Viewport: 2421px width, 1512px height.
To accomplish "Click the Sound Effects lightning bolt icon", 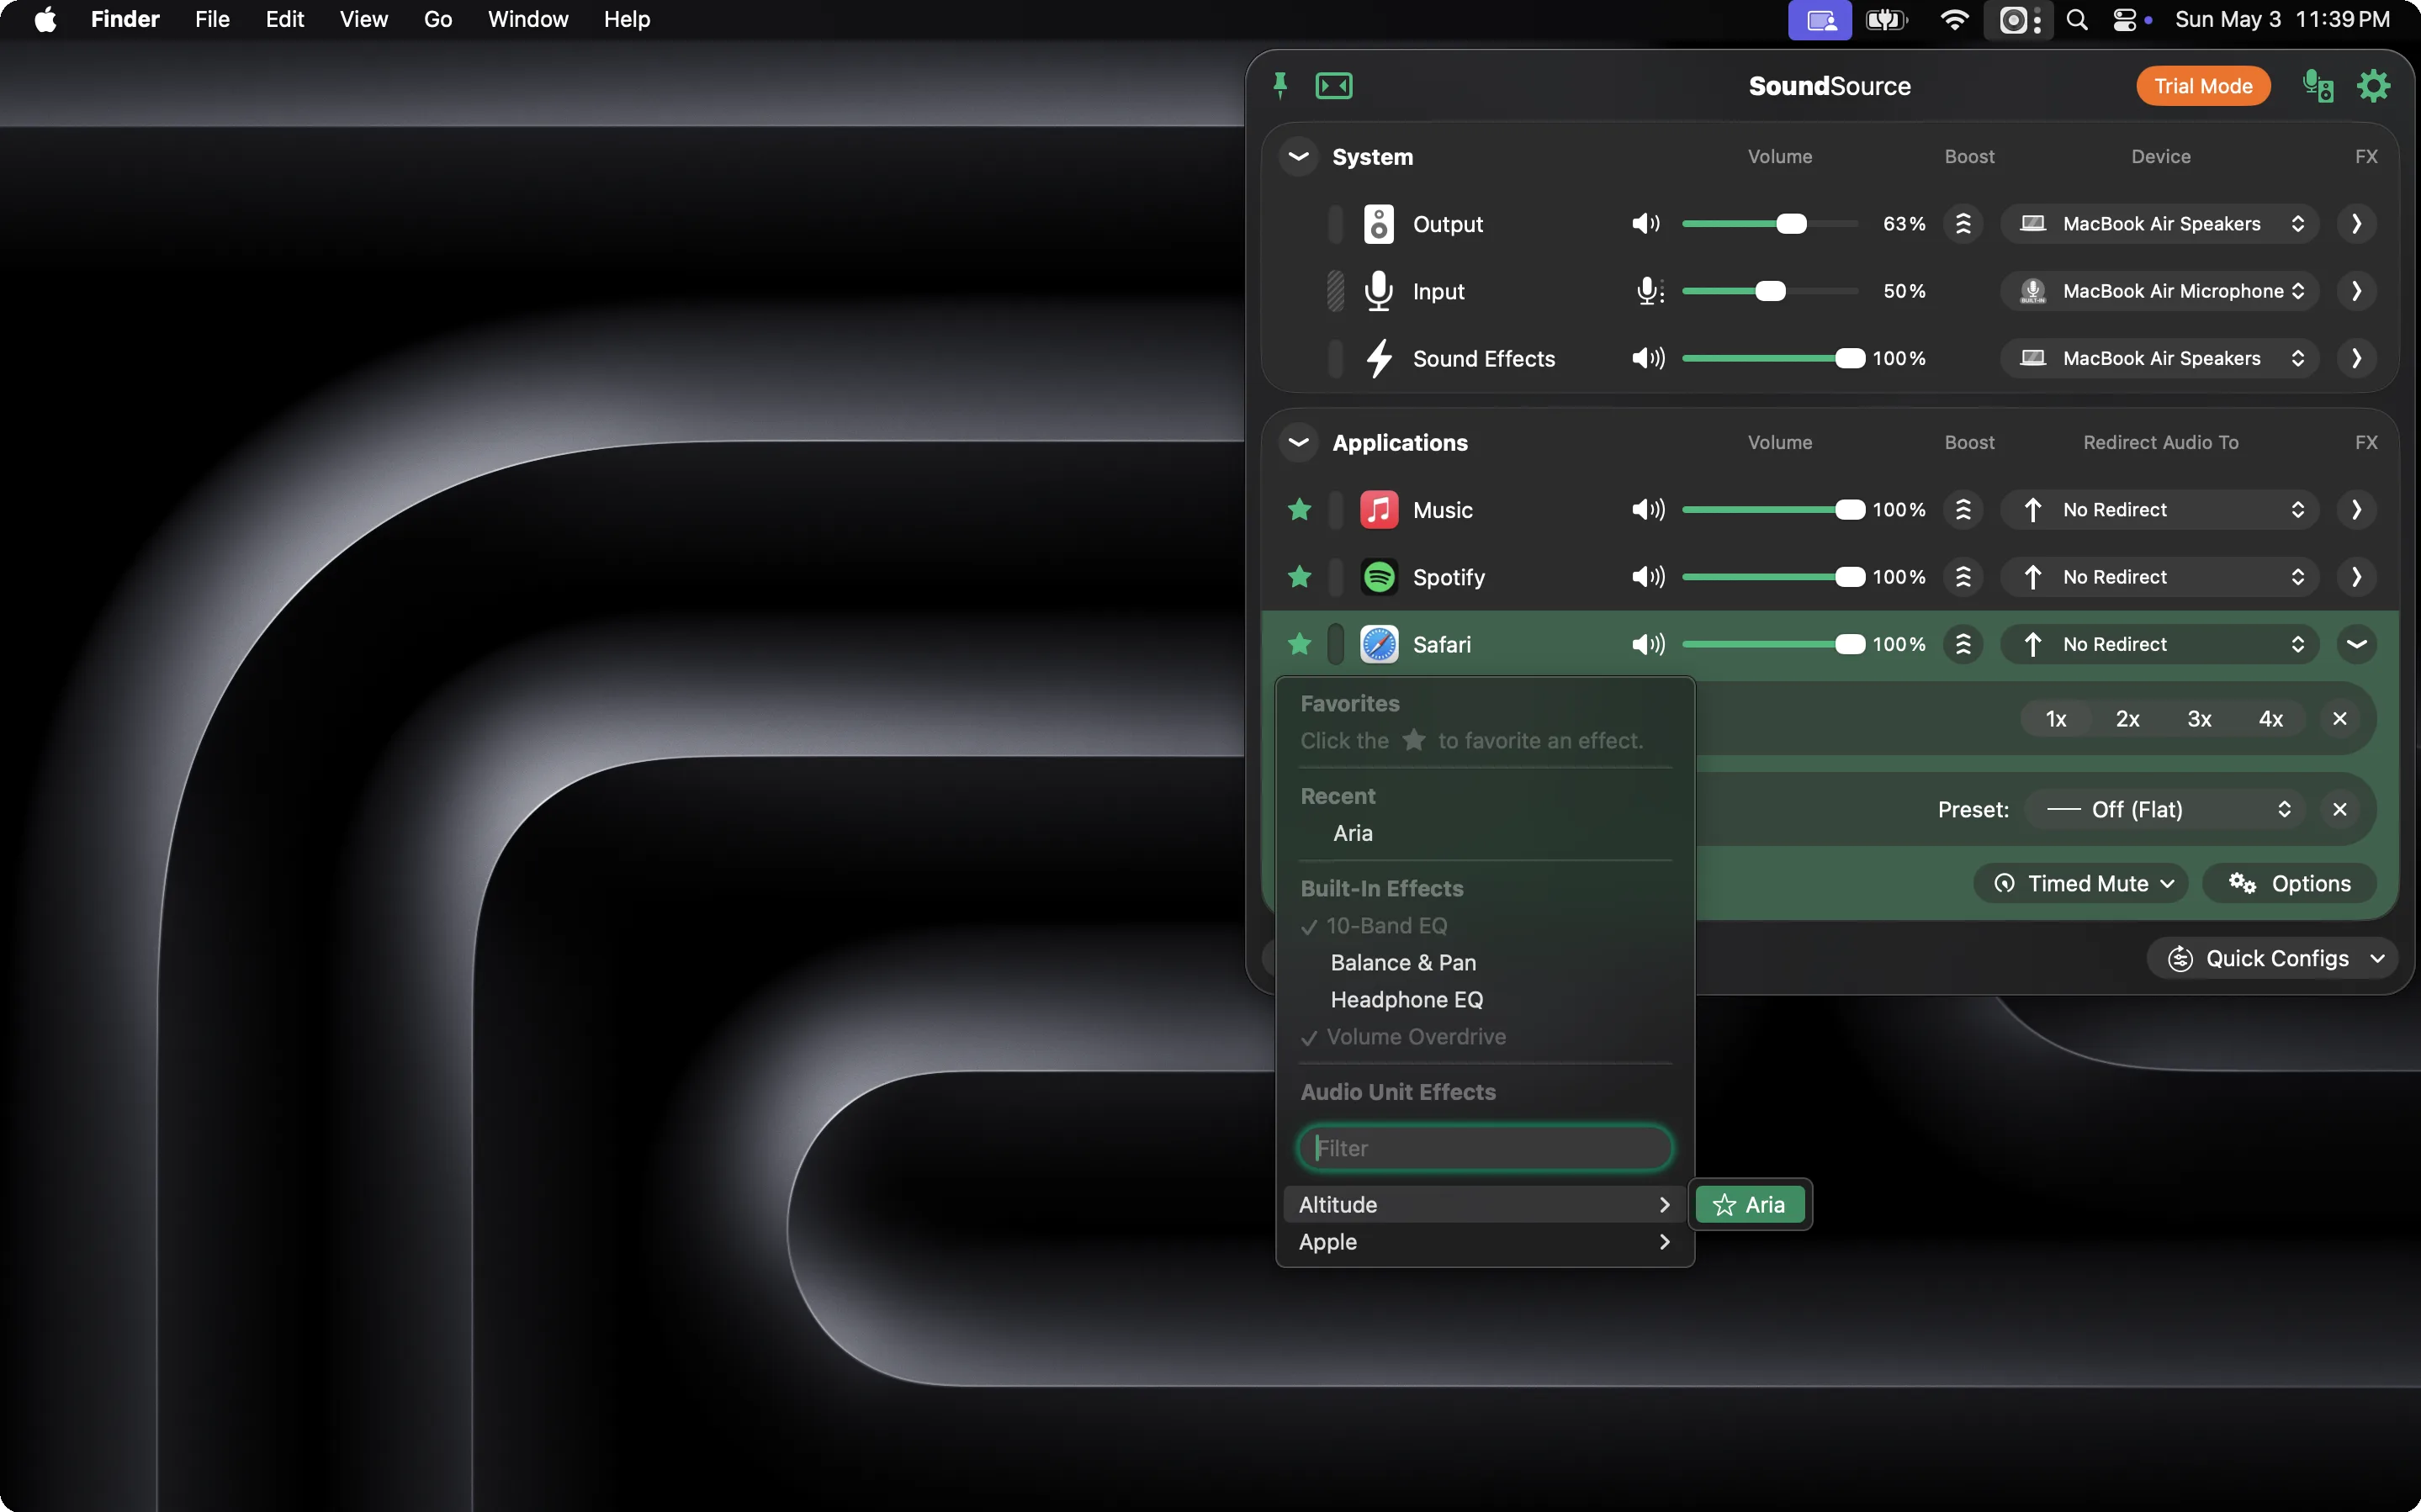I will tap(1379, 358).
